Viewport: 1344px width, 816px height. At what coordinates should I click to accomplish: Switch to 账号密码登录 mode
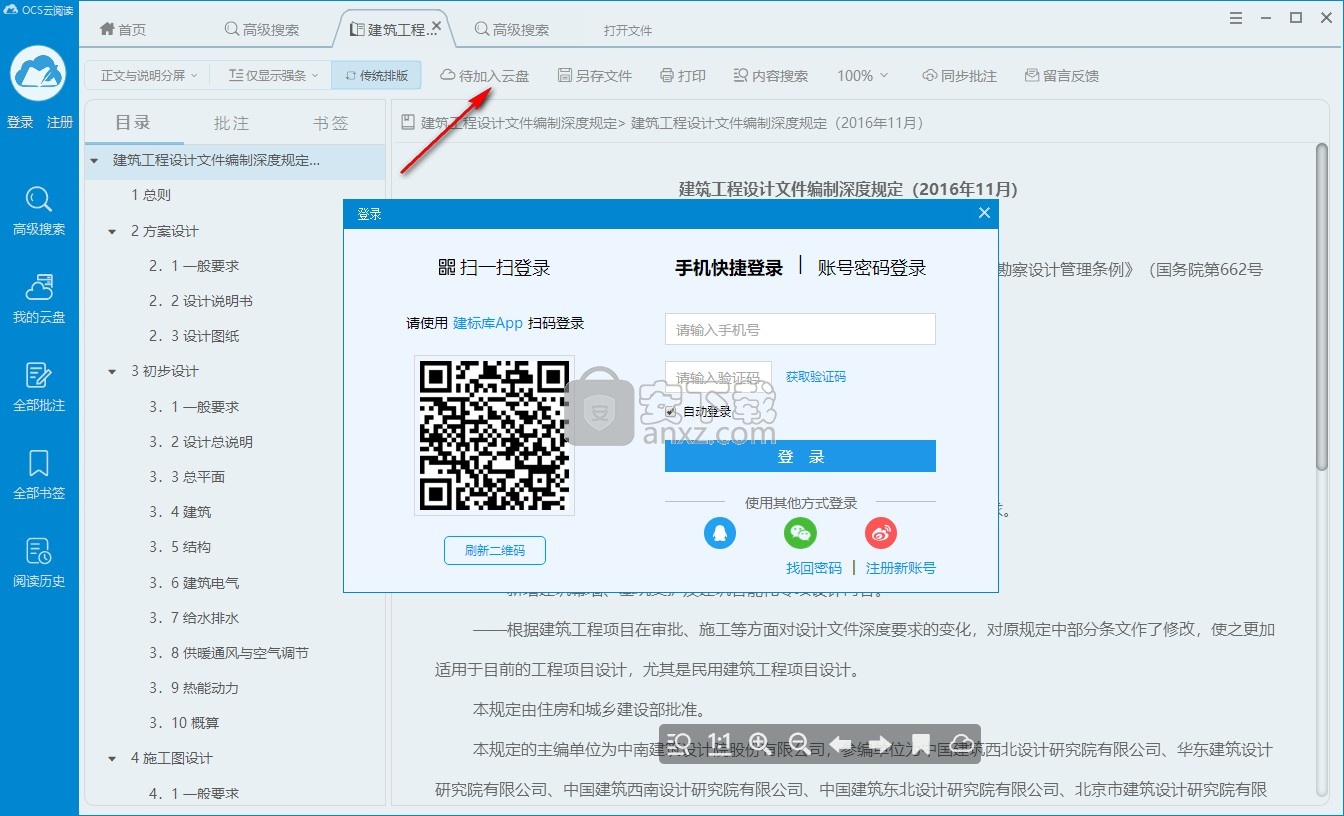[x=872, y=267]
